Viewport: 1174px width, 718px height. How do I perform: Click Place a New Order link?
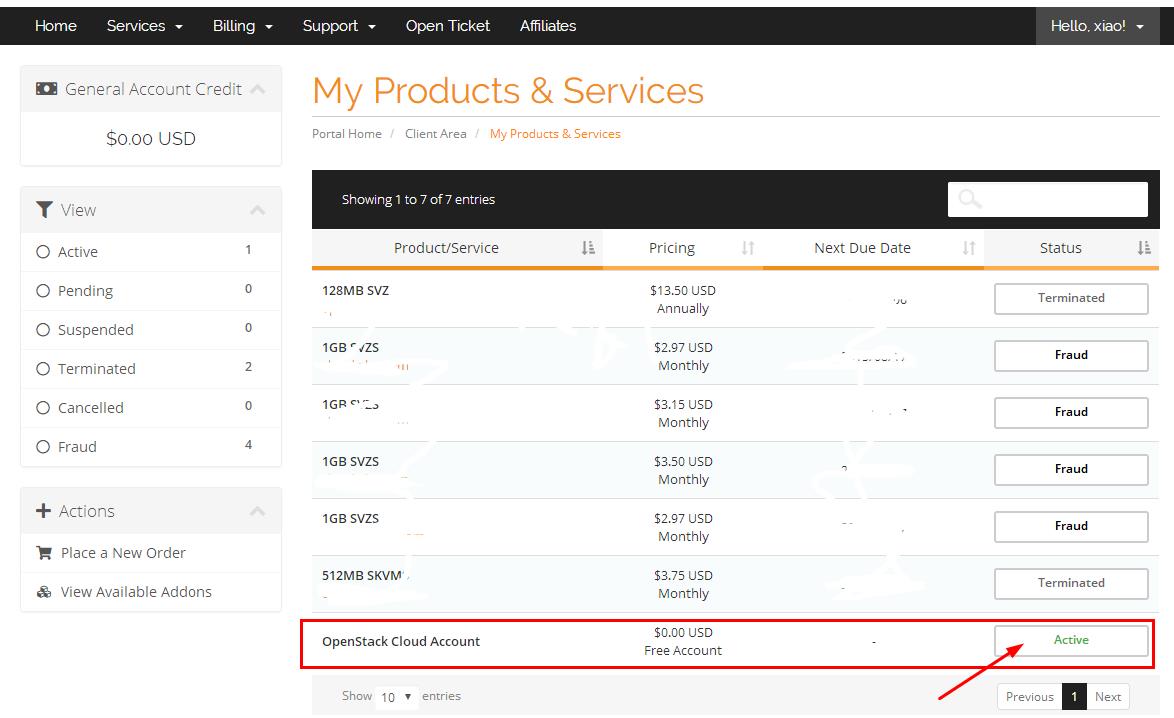[x=123, y=553]
